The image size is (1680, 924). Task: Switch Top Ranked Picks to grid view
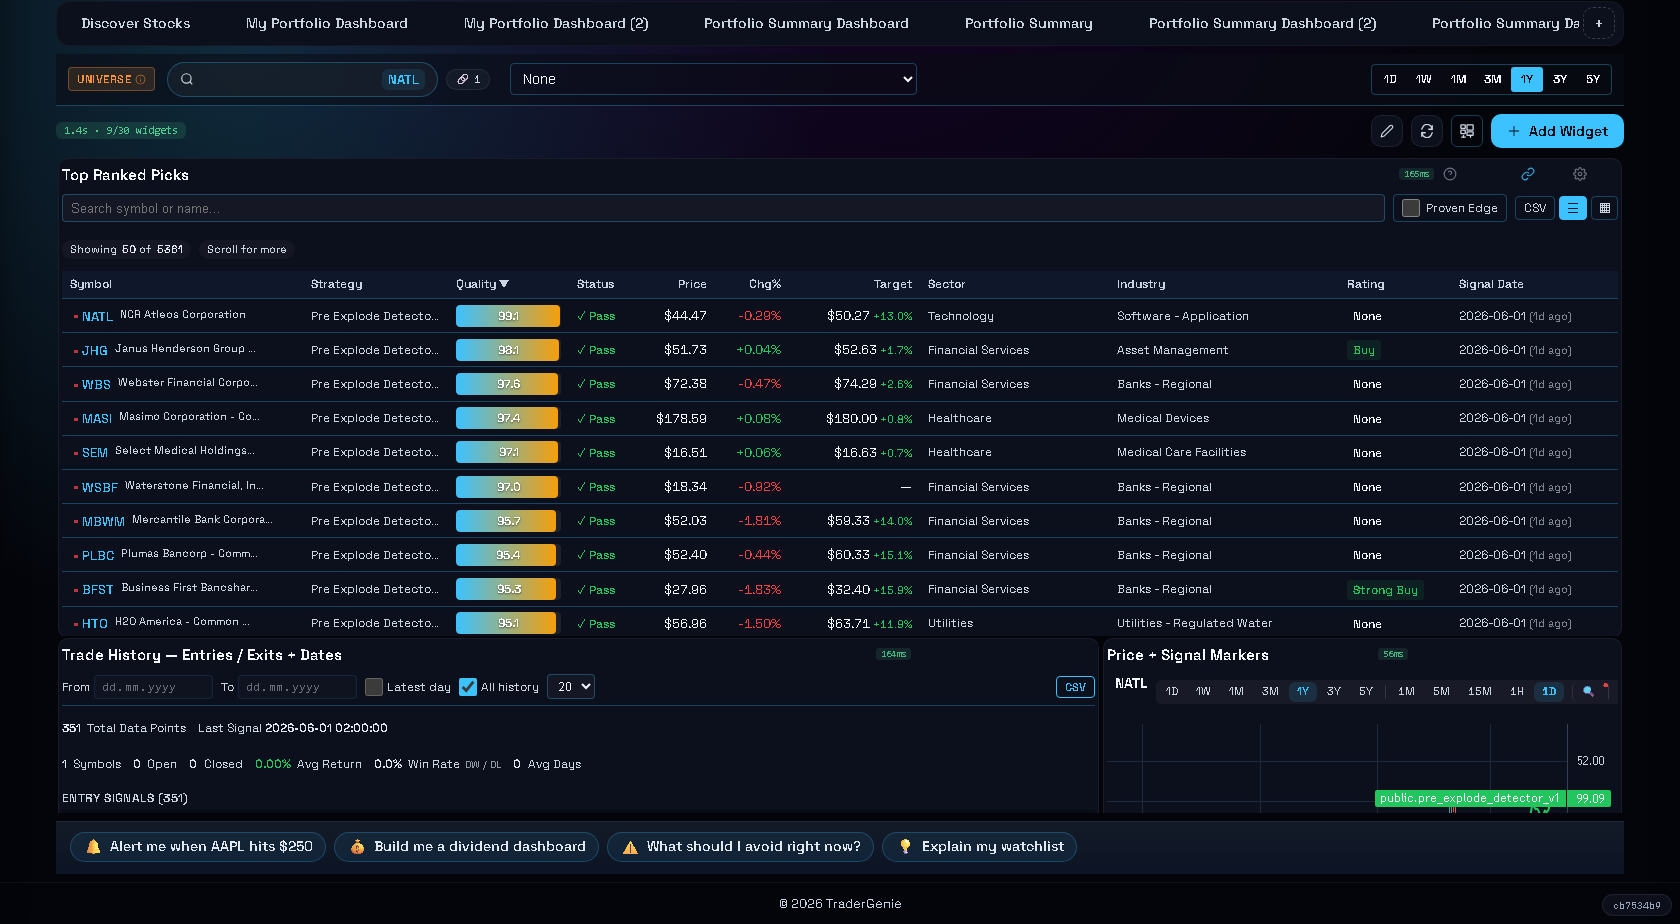tap(1605, 208)
